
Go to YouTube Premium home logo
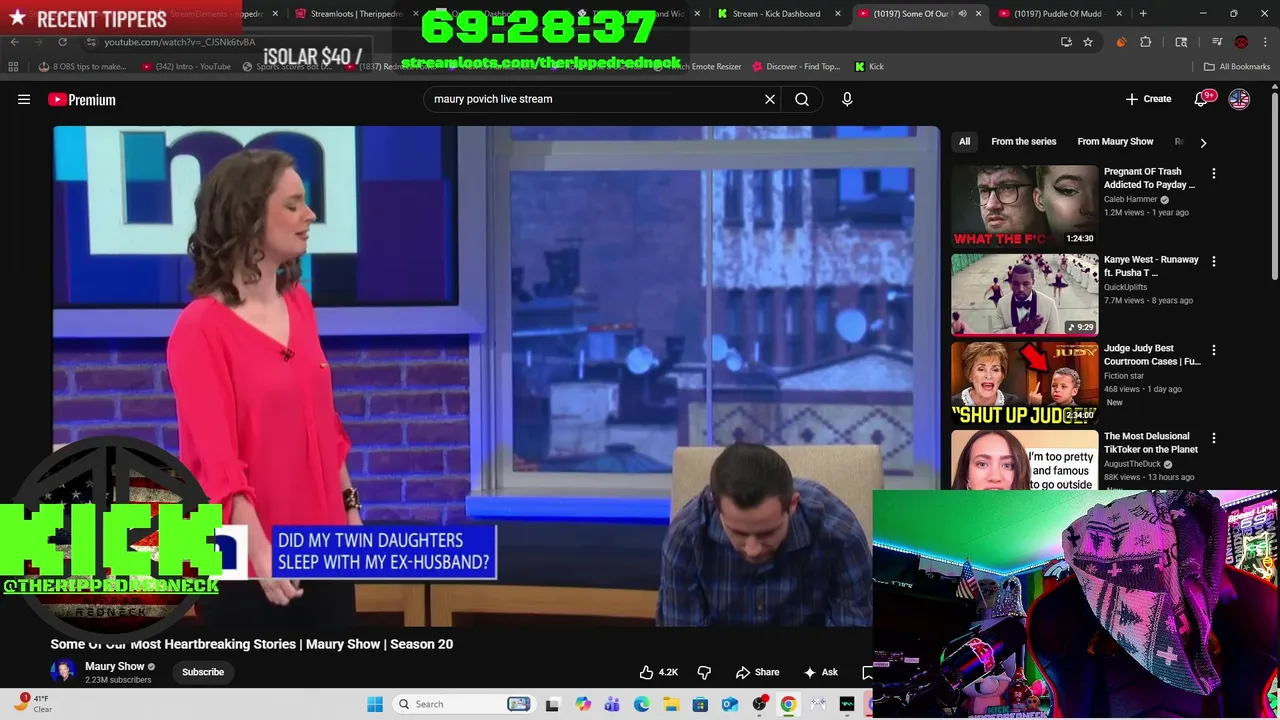[82, 99]
